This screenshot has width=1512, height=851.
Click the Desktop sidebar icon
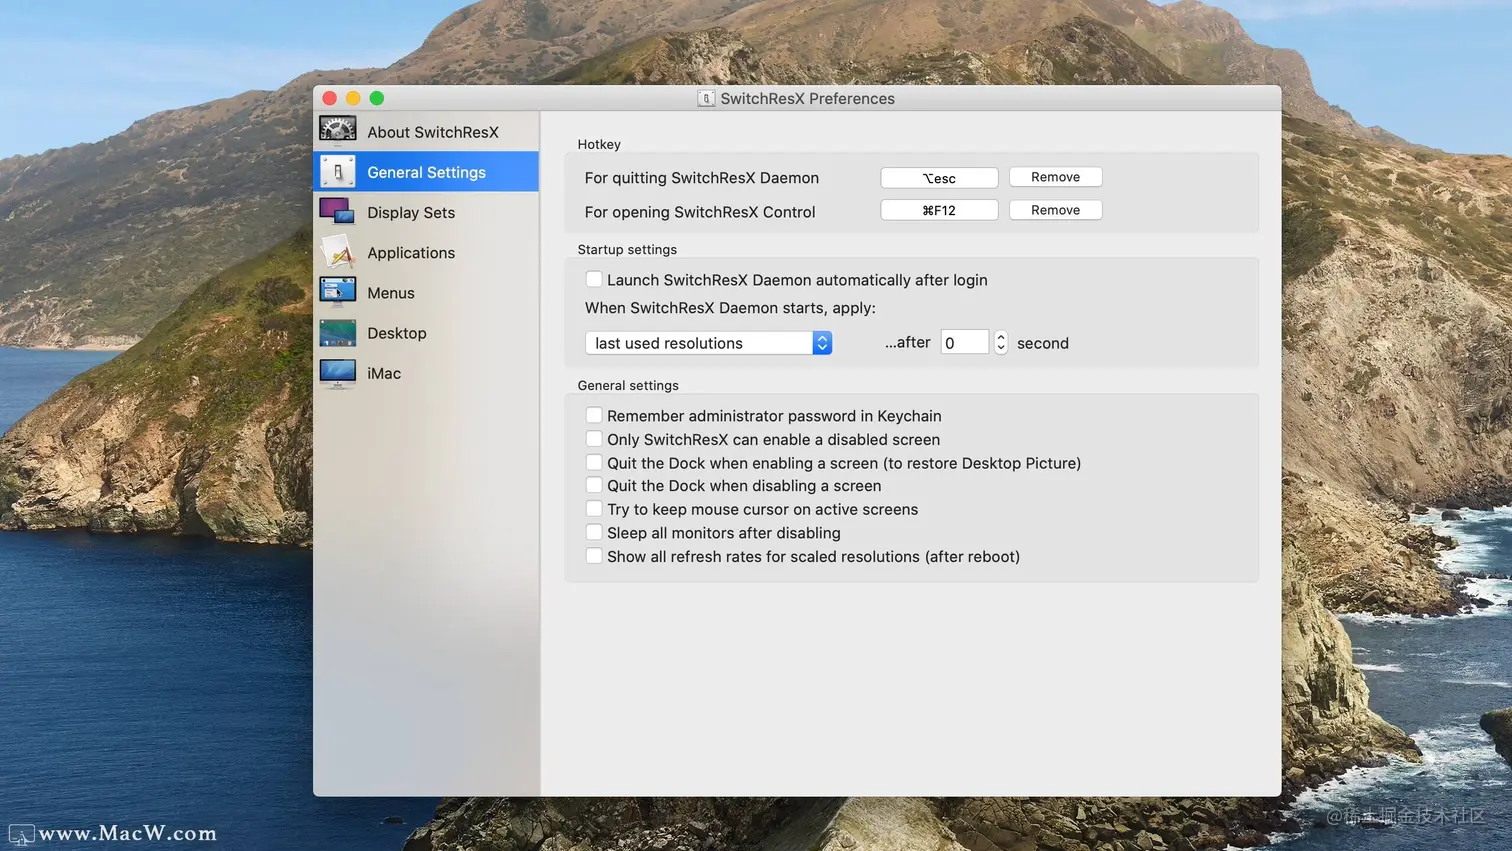[x=338, y=332]
